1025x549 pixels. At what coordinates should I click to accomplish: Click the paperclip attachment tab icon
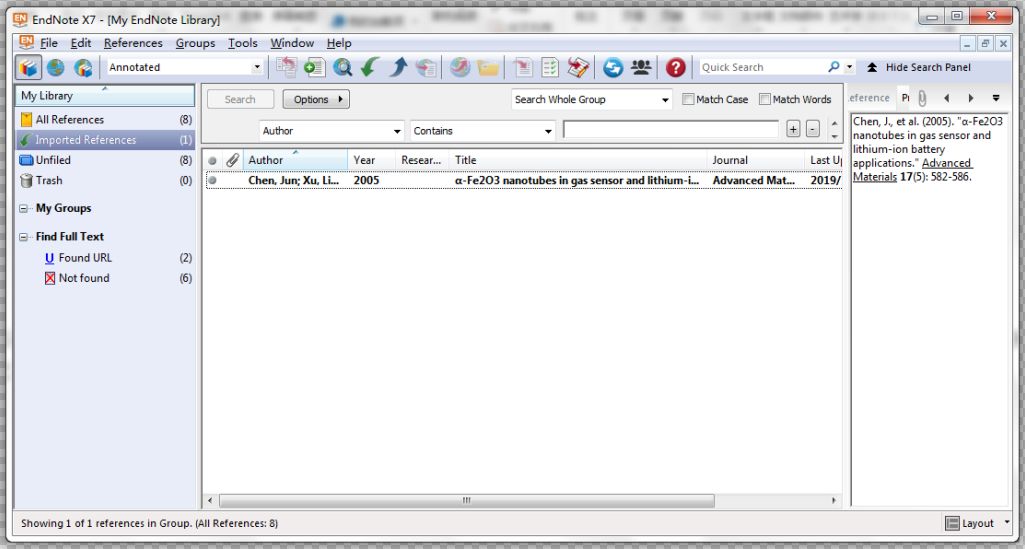922,99
